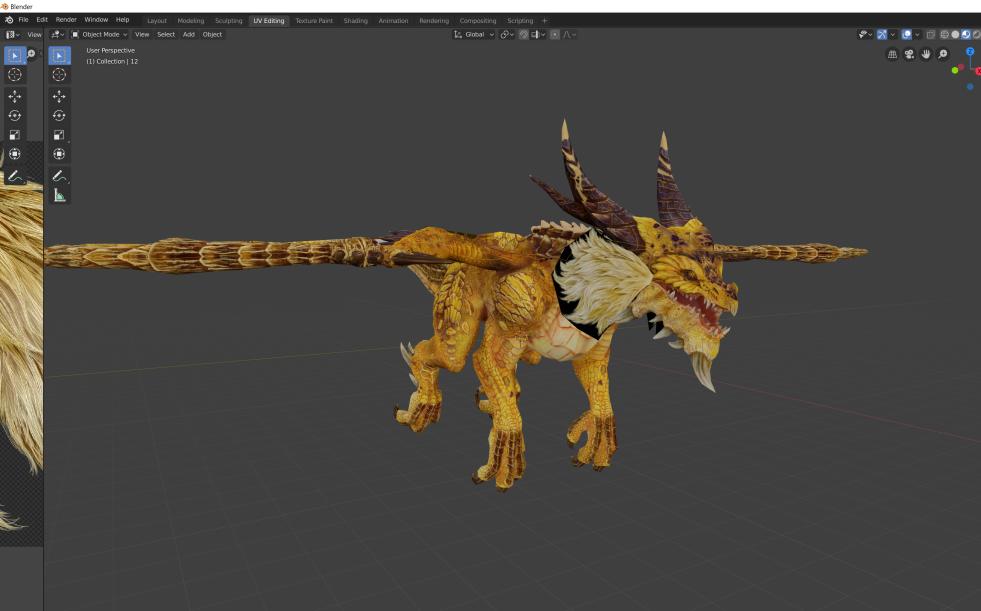Viewport: 981px width, 611px height.
Task: Click the pan view hand icon
Action: [x=926, y=54]
